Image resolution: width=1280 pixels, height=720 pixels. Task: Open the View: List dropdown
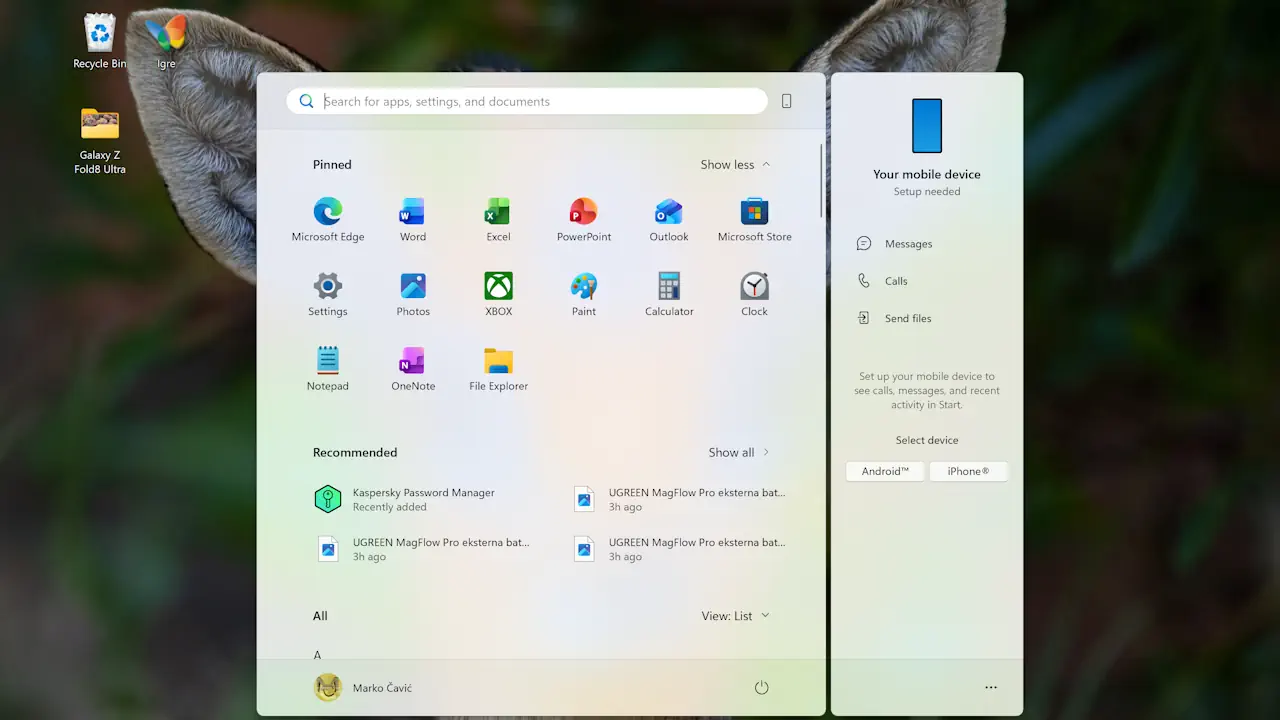735,616
